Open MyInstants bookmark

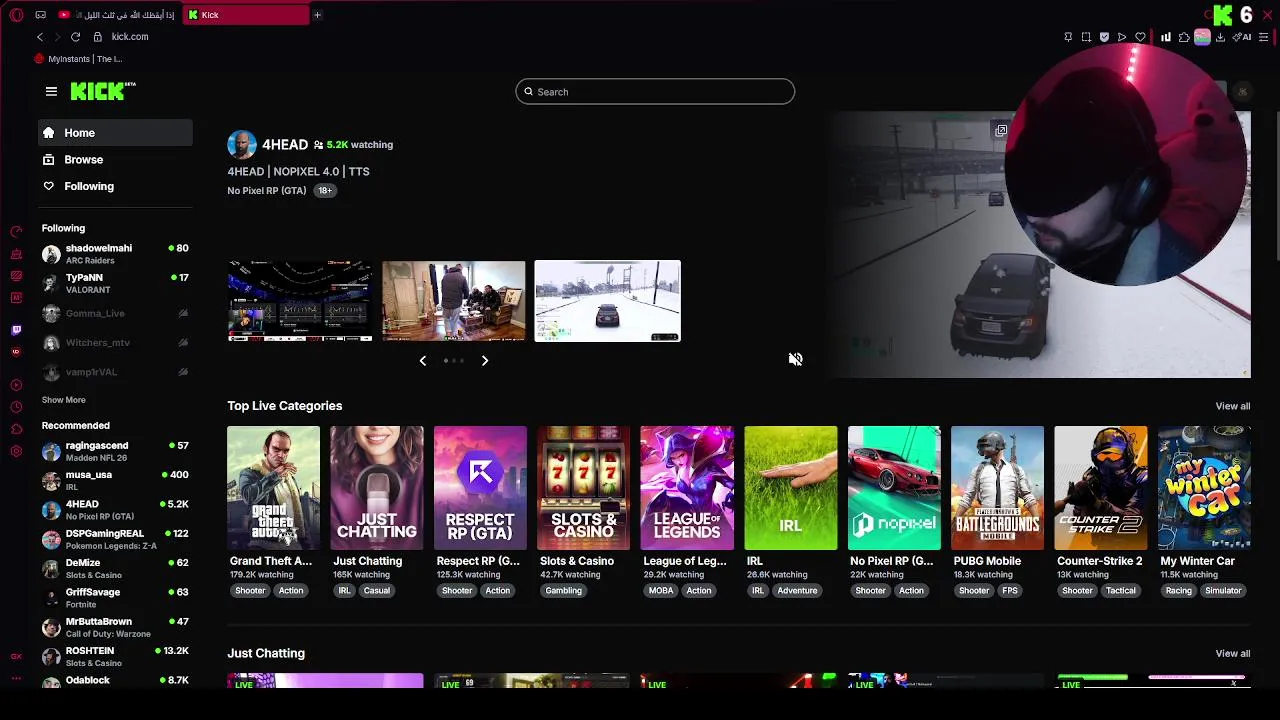pos(78,59)
